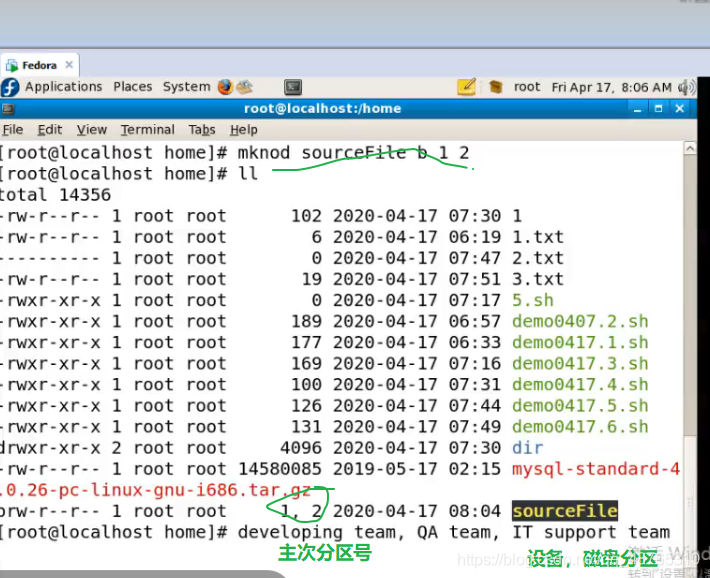710x578 pixels.
Task: Click the 2019-05-17 date value
Action: pos(385,469)
